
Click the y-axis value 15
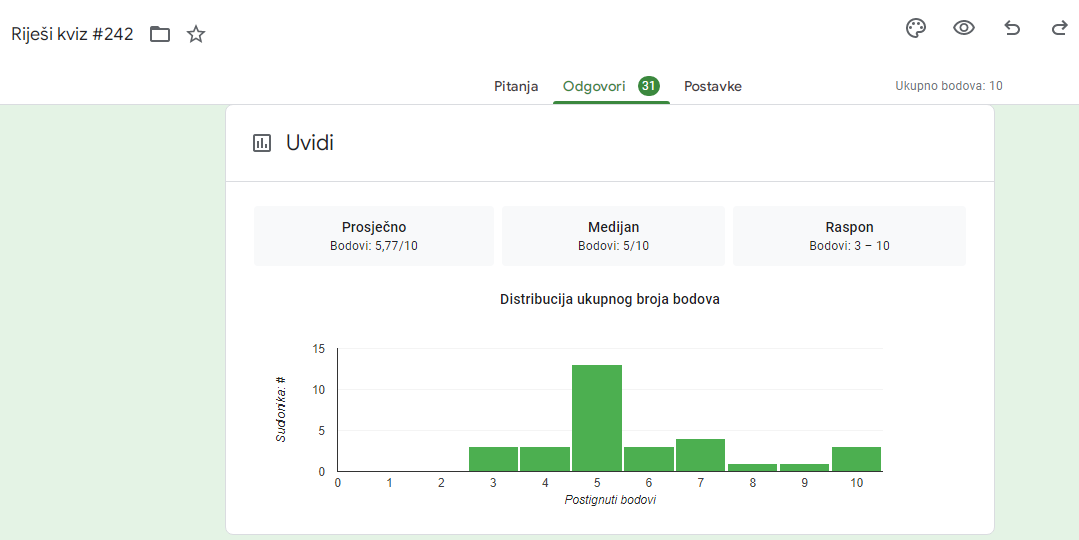pyautogui.click(x=318, y=349)
